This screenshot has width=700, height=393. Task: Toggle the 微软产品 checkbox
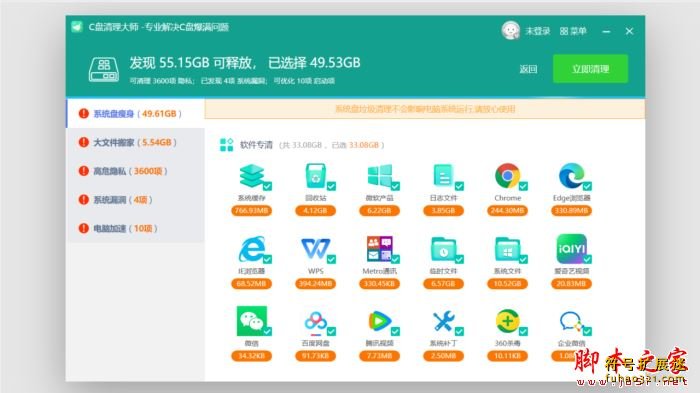(x=395, y=186)
